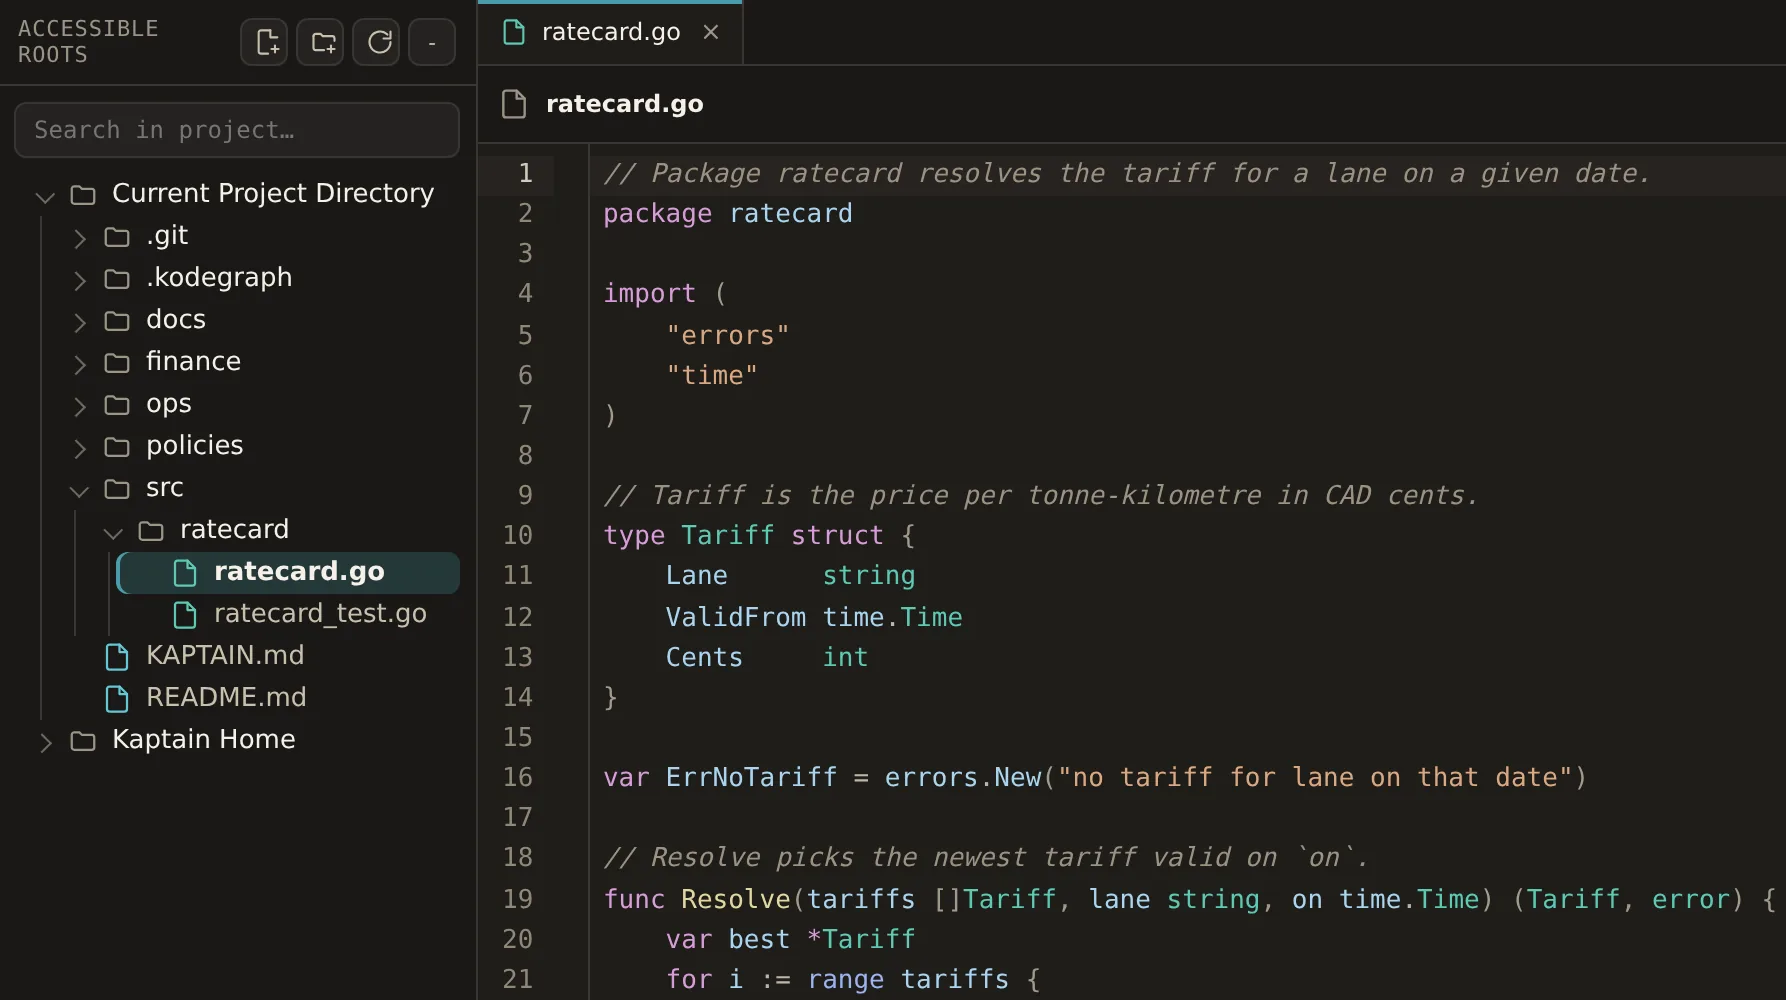Image resolution: width=1786 pixels, height=1000 pixels.
Task: Click "package ratecard" on line 2
Action: 728,214
